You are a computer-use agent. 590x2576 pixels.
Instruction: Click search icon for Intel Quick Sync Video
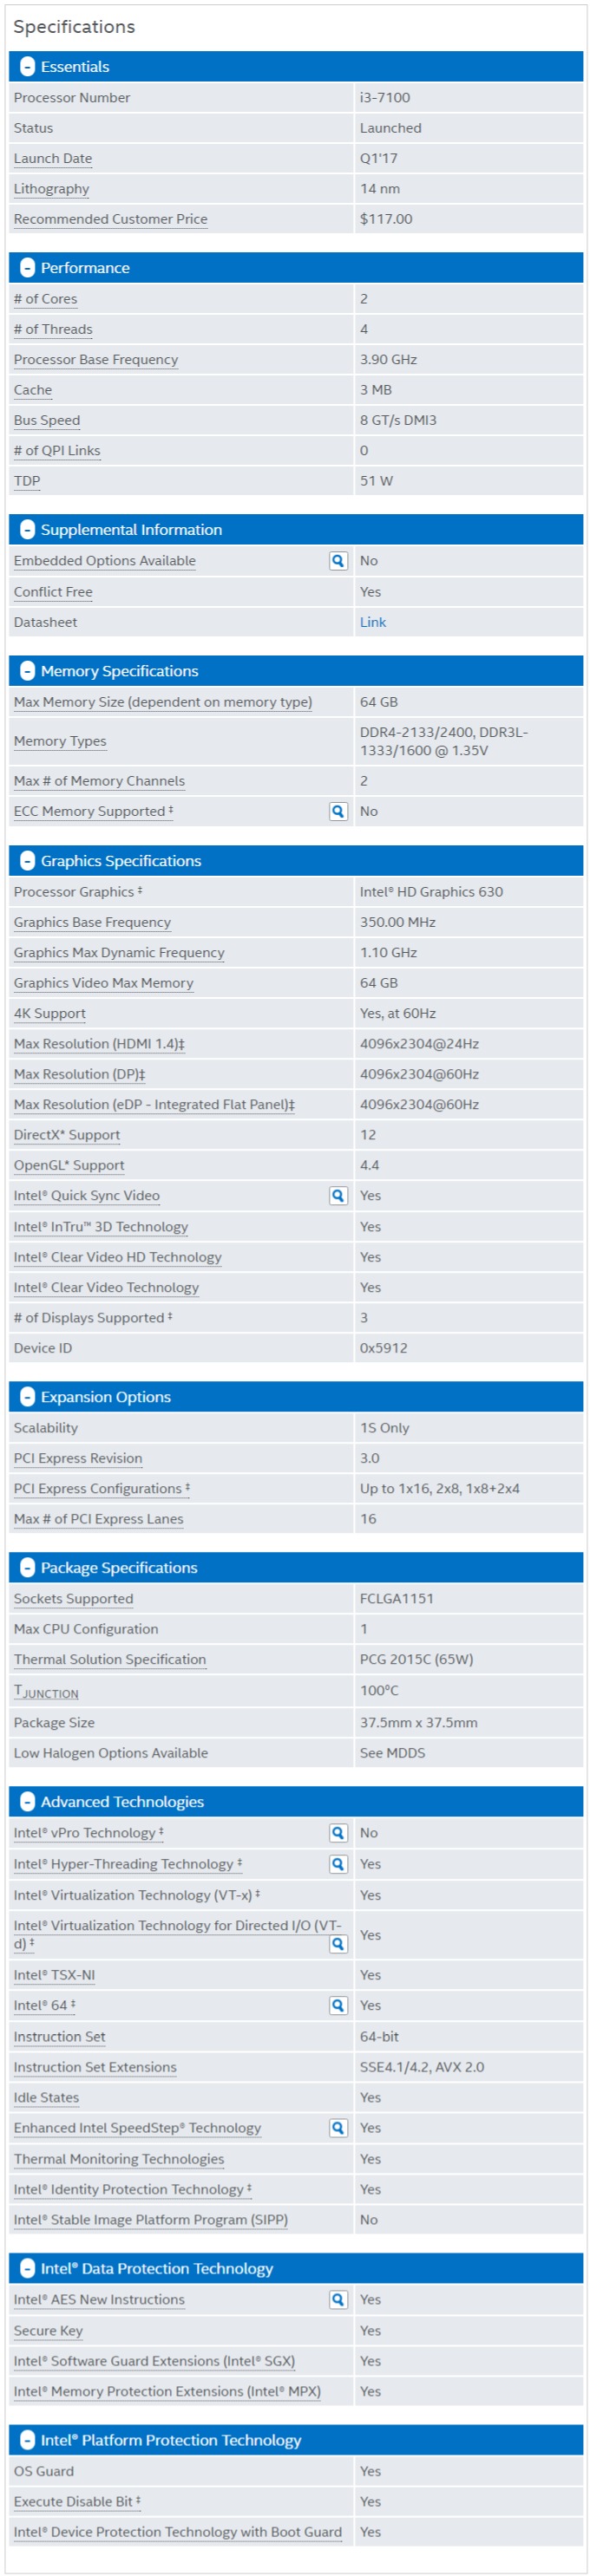[x=338, y=1196]
